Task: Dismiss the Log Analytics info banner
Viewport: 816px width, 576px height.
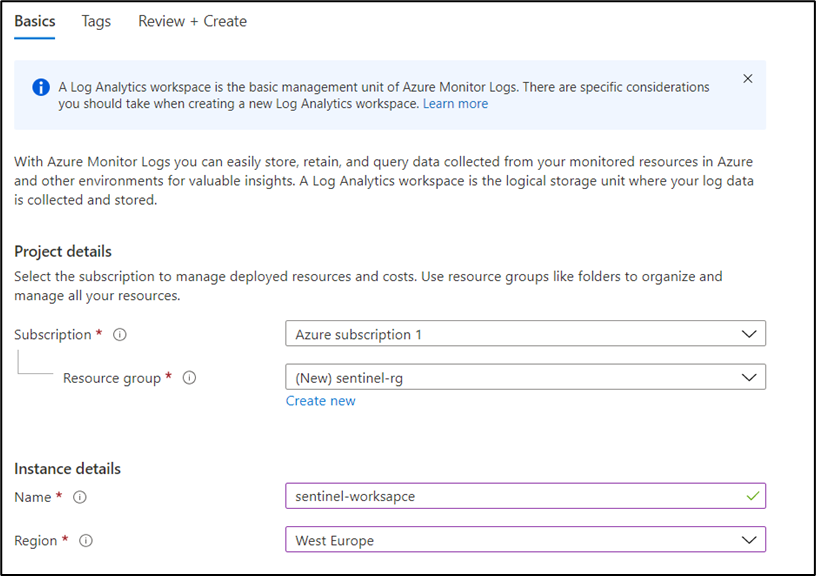Action: click(748, 79)
